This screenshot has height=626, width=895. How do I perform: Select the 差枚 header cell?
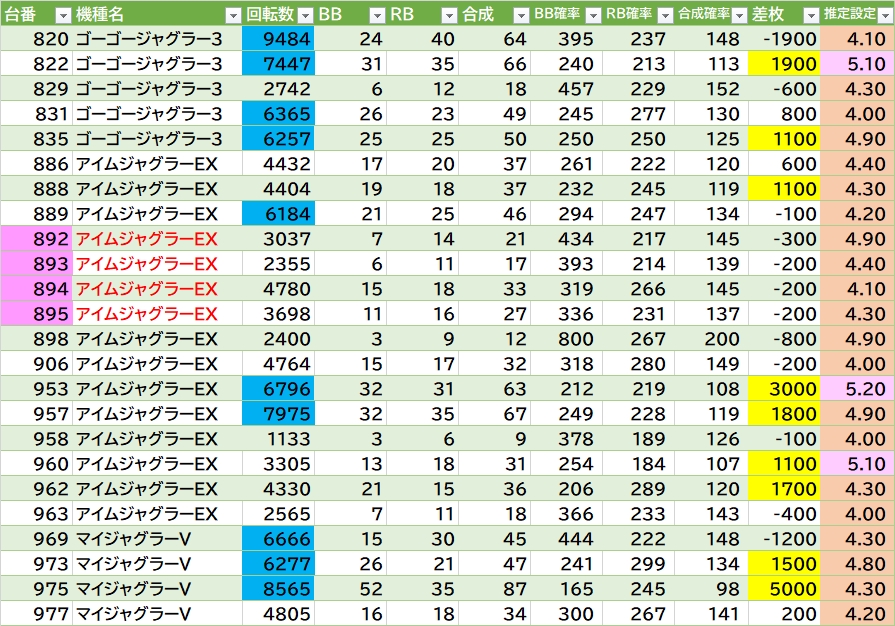(784, 14)
